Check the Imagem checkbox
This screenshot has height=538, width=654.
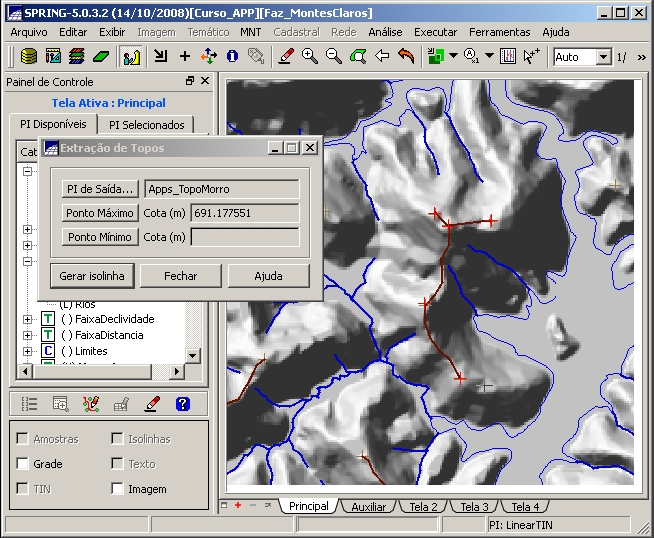tap(118, 489)
